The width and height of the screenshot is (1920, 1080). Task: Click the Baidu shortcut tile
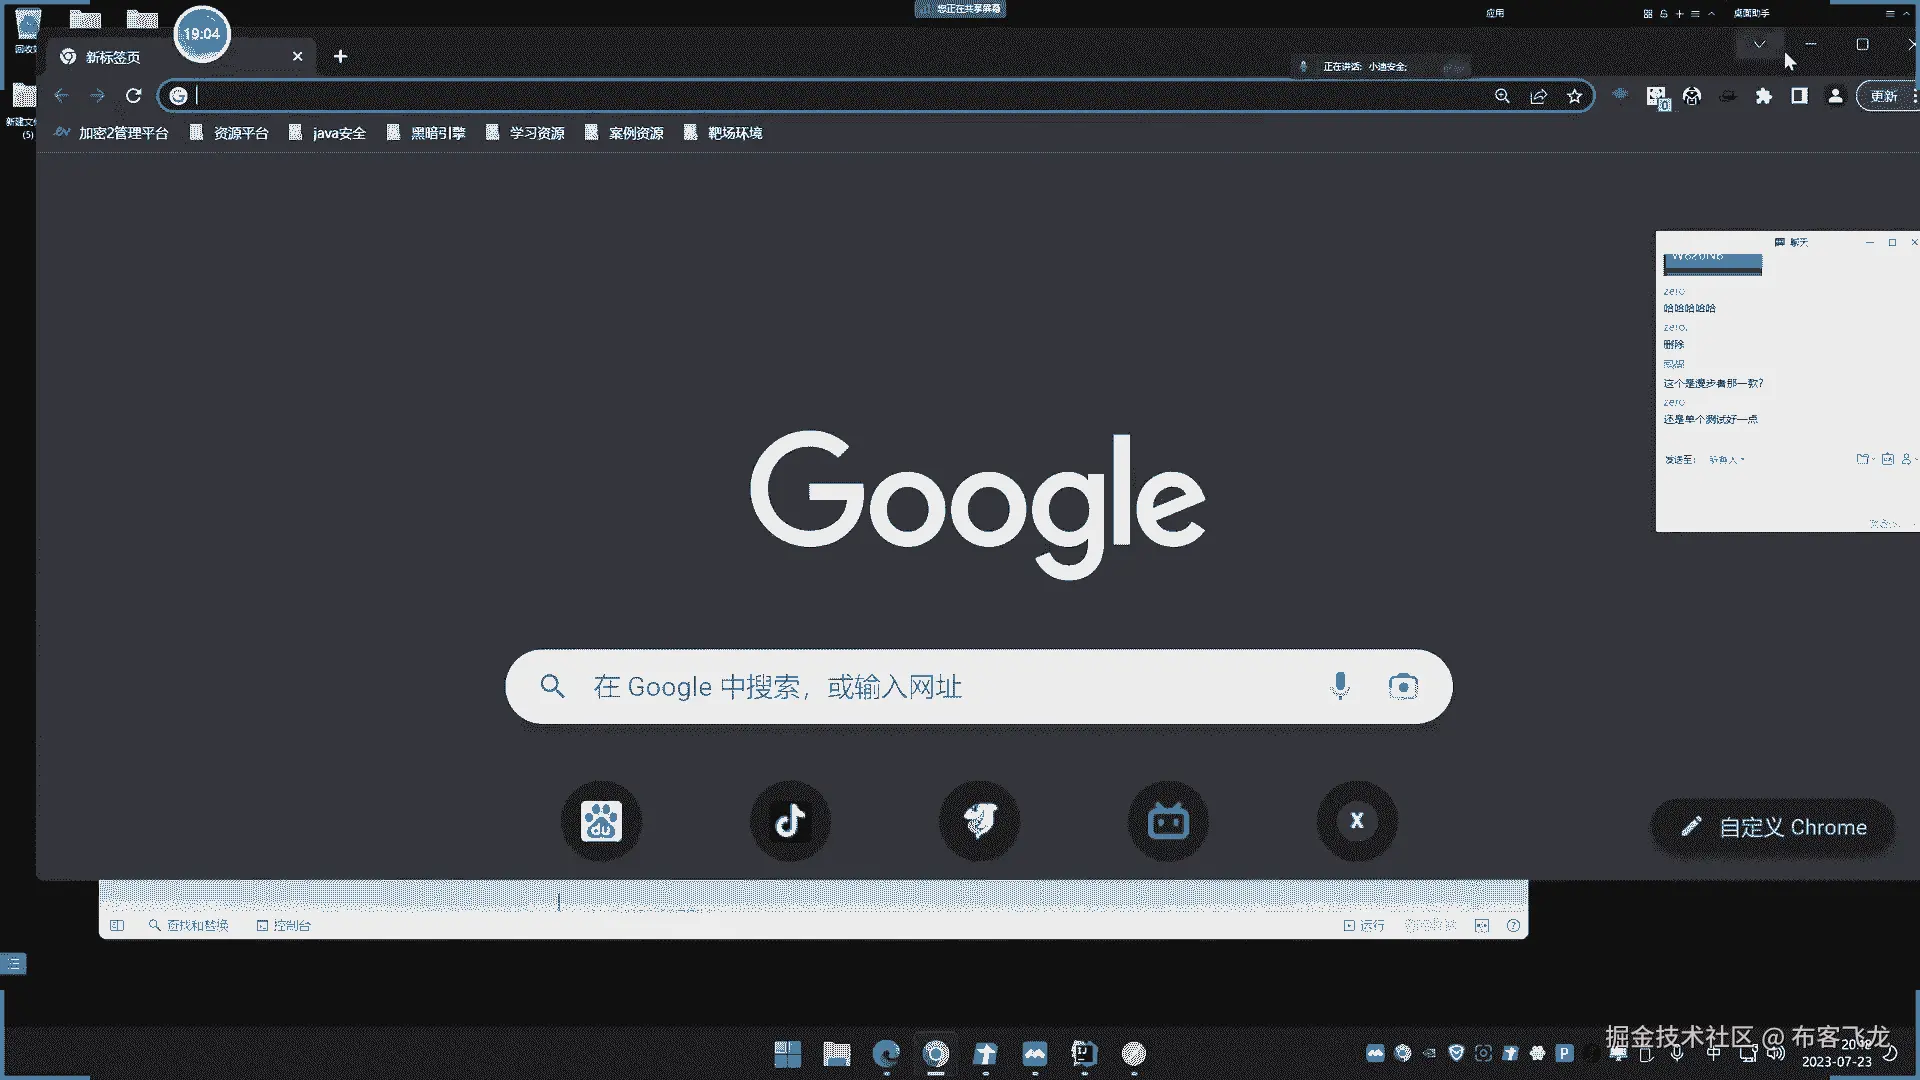click(601, 822)
